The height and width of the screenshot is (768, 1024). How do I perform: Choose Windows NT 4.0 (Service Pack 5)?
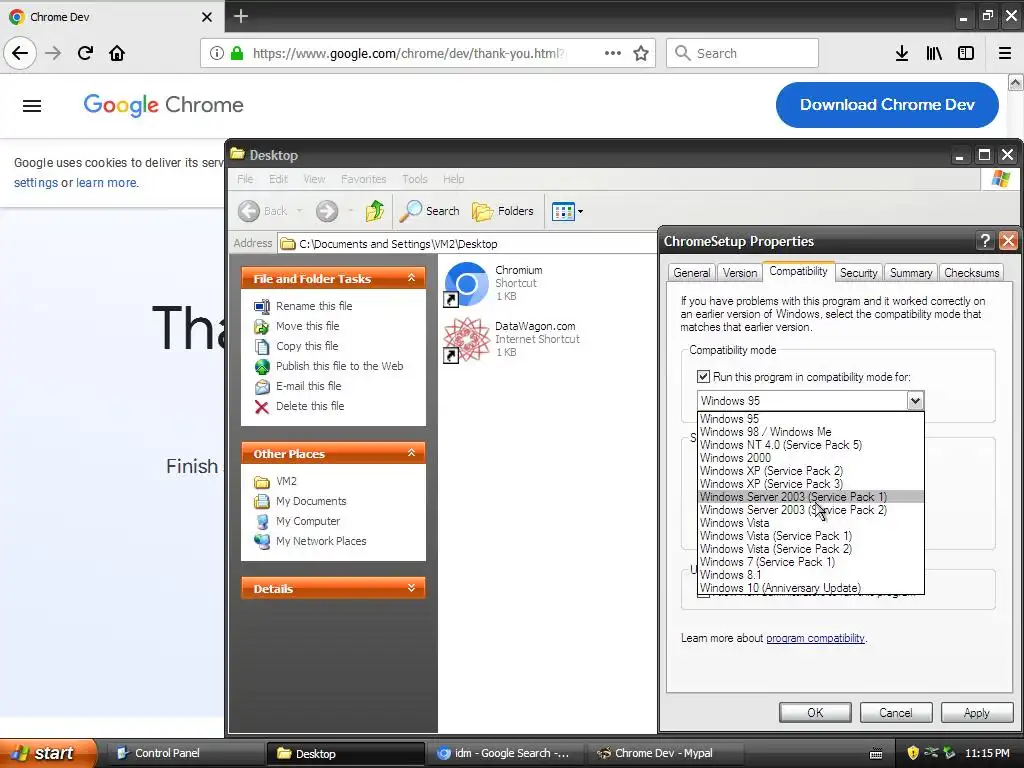tap(810, 445)
